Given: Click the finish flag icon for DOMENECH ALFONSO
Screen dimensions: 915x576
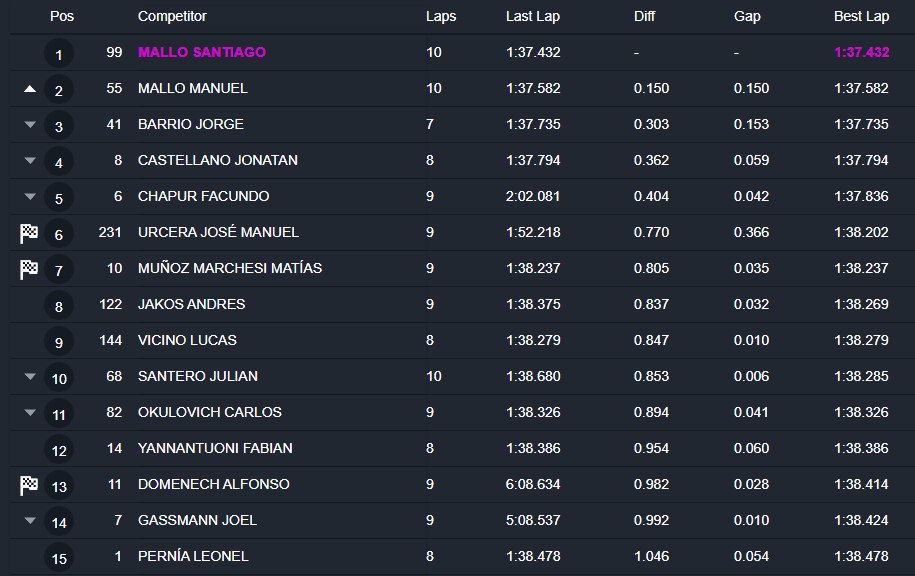Looking at the screenshot, I should (x=29, y=485).
